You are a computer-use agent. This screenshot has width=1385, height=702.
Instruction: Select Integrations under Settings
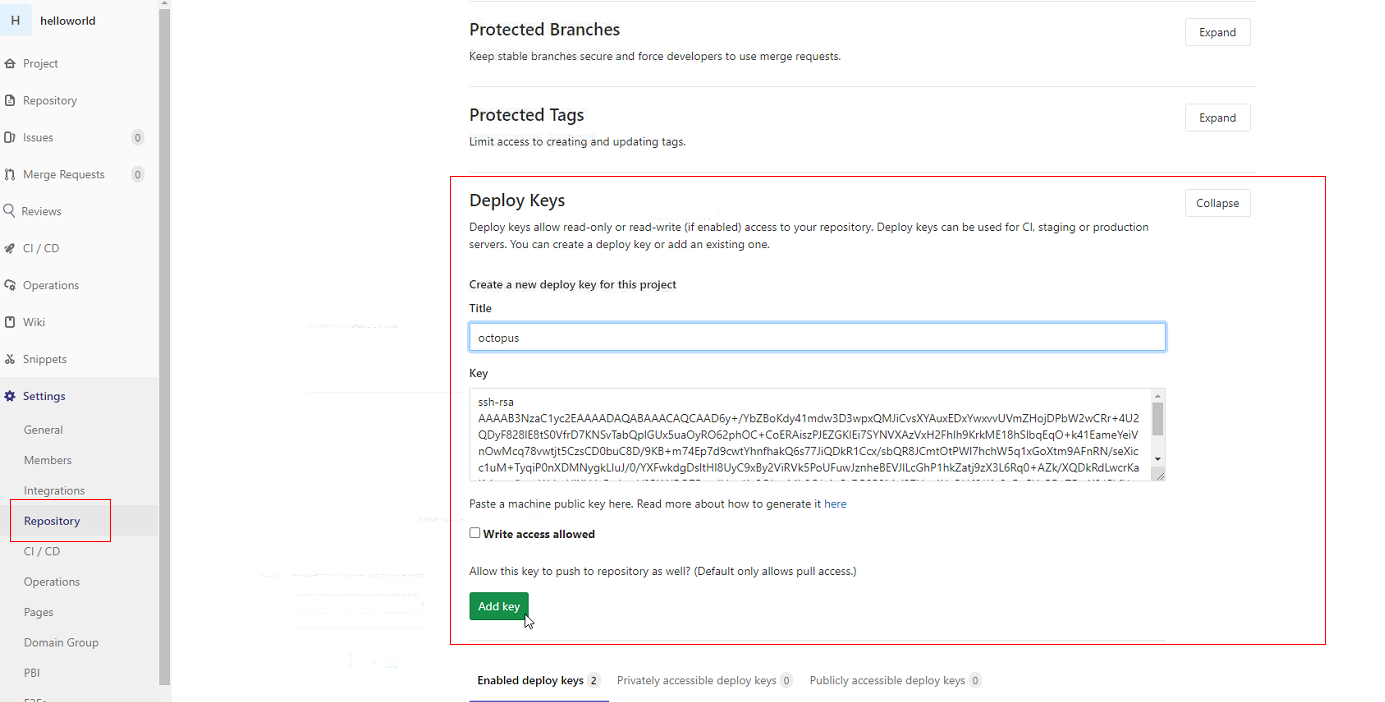click(54, 491)
